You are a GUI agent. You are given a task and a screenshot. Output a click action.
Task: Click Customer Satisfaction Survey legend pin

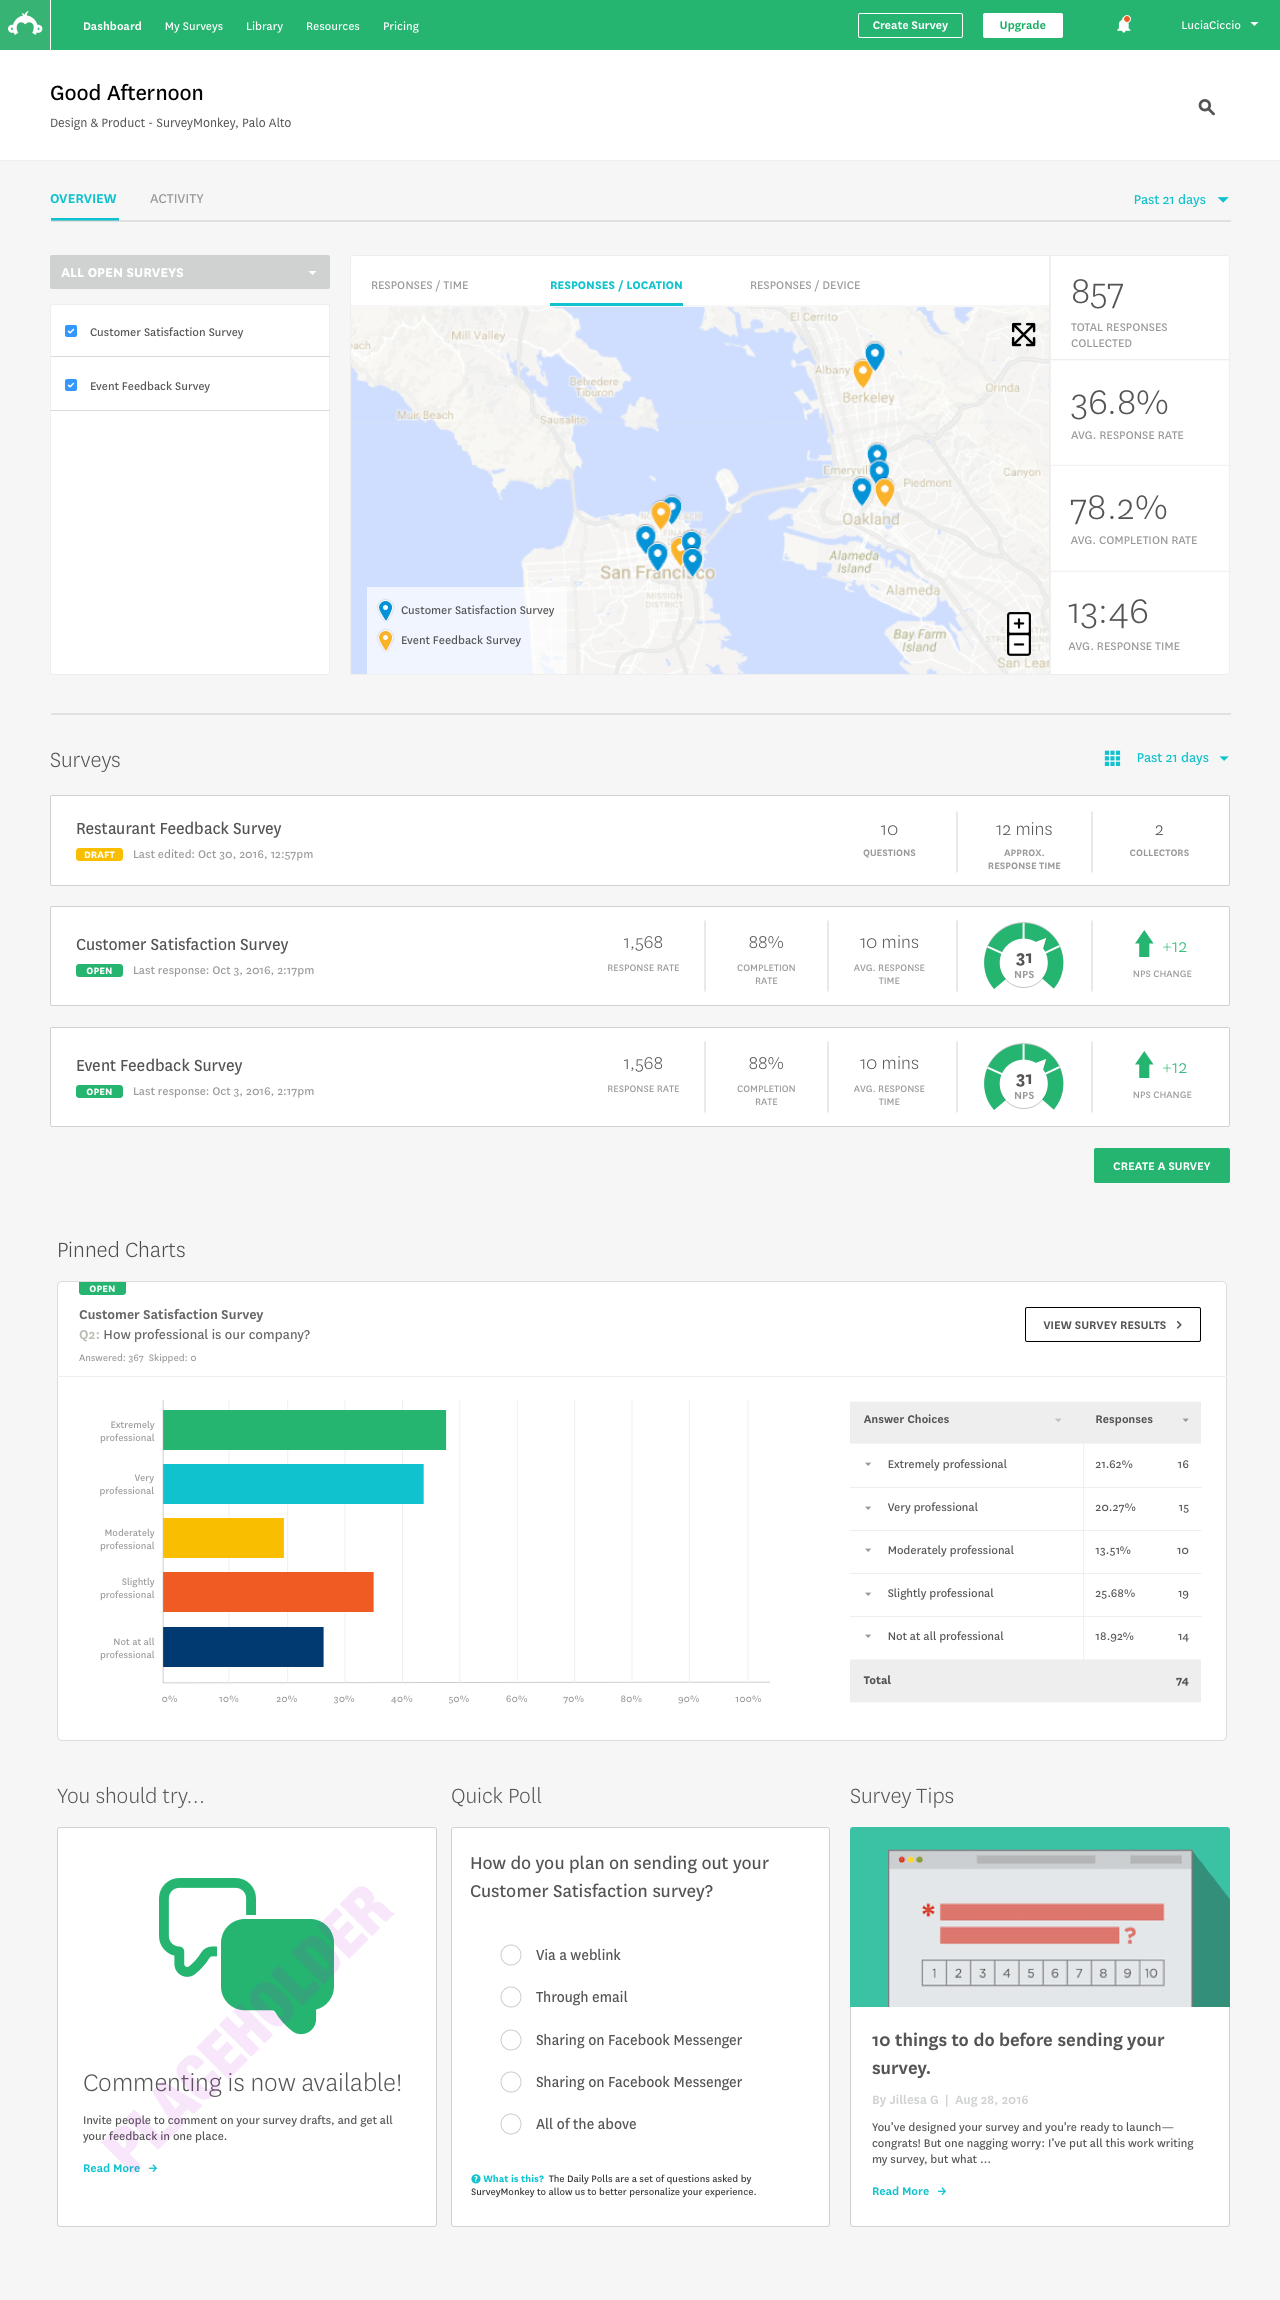[385, 610]
